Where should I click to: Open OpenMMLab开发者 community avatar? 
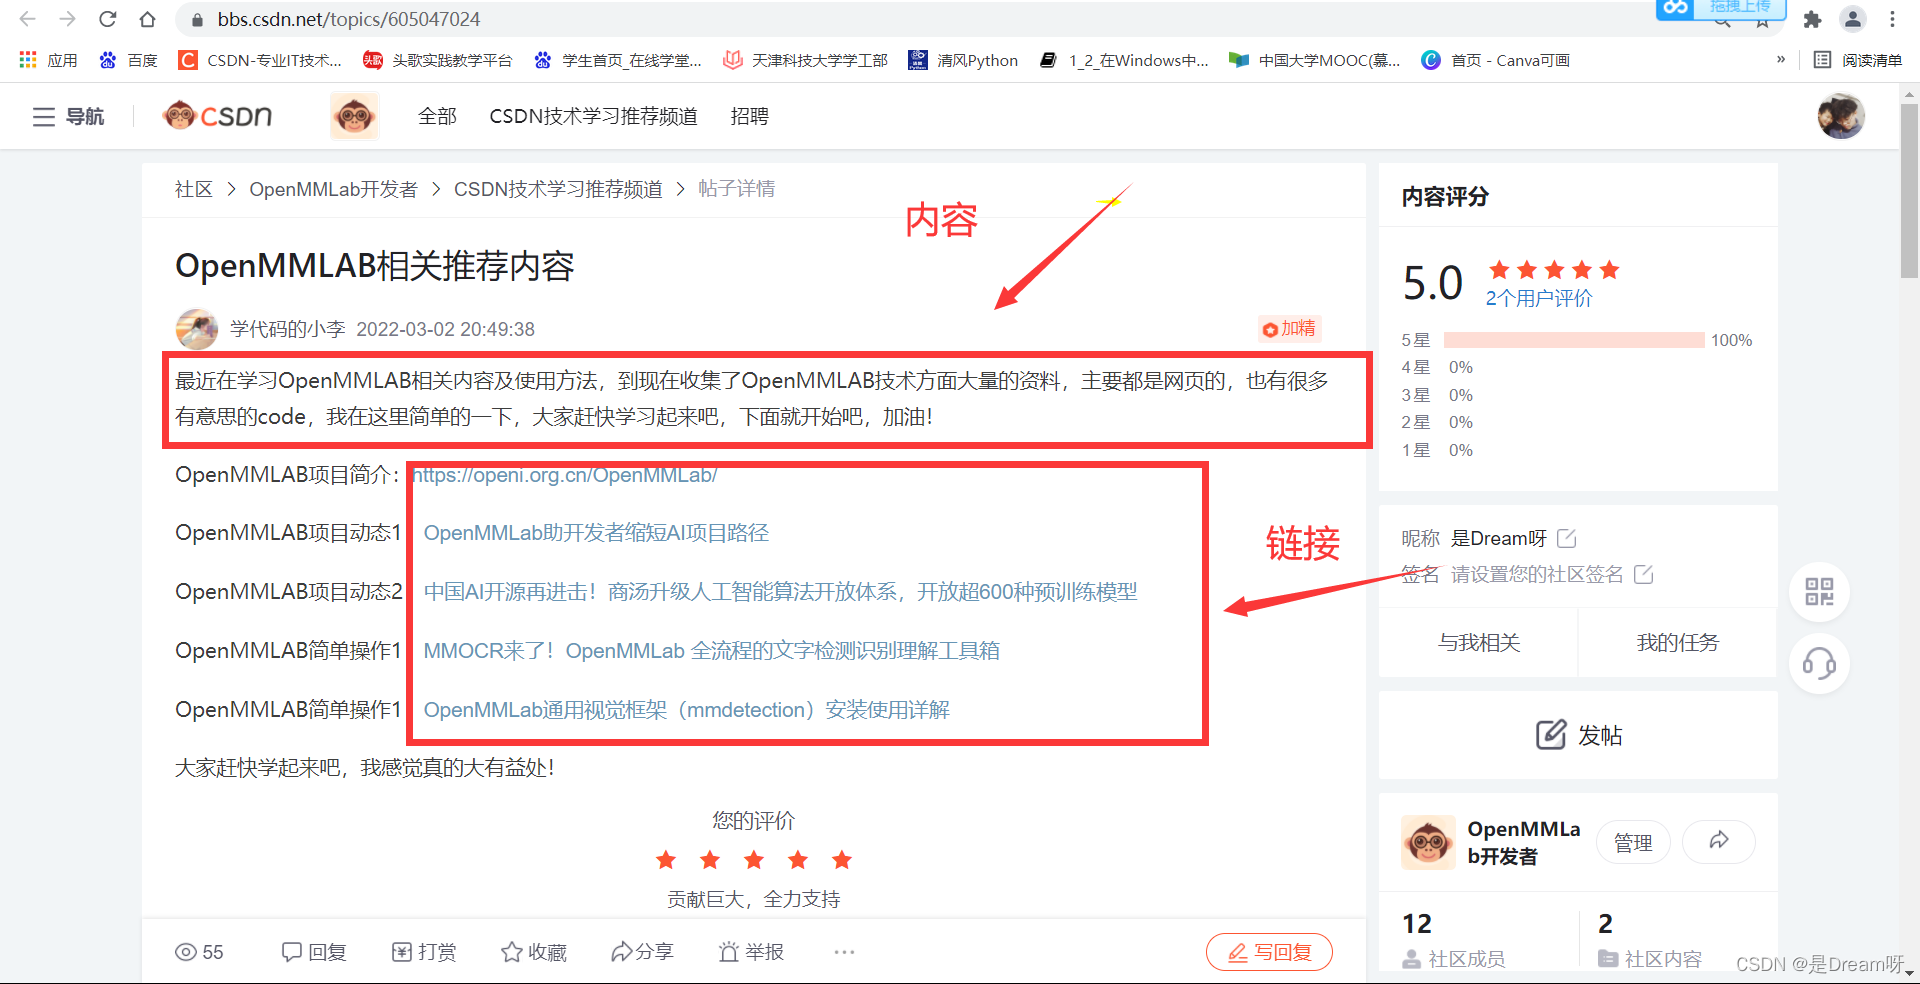[x=1427, y=842]
